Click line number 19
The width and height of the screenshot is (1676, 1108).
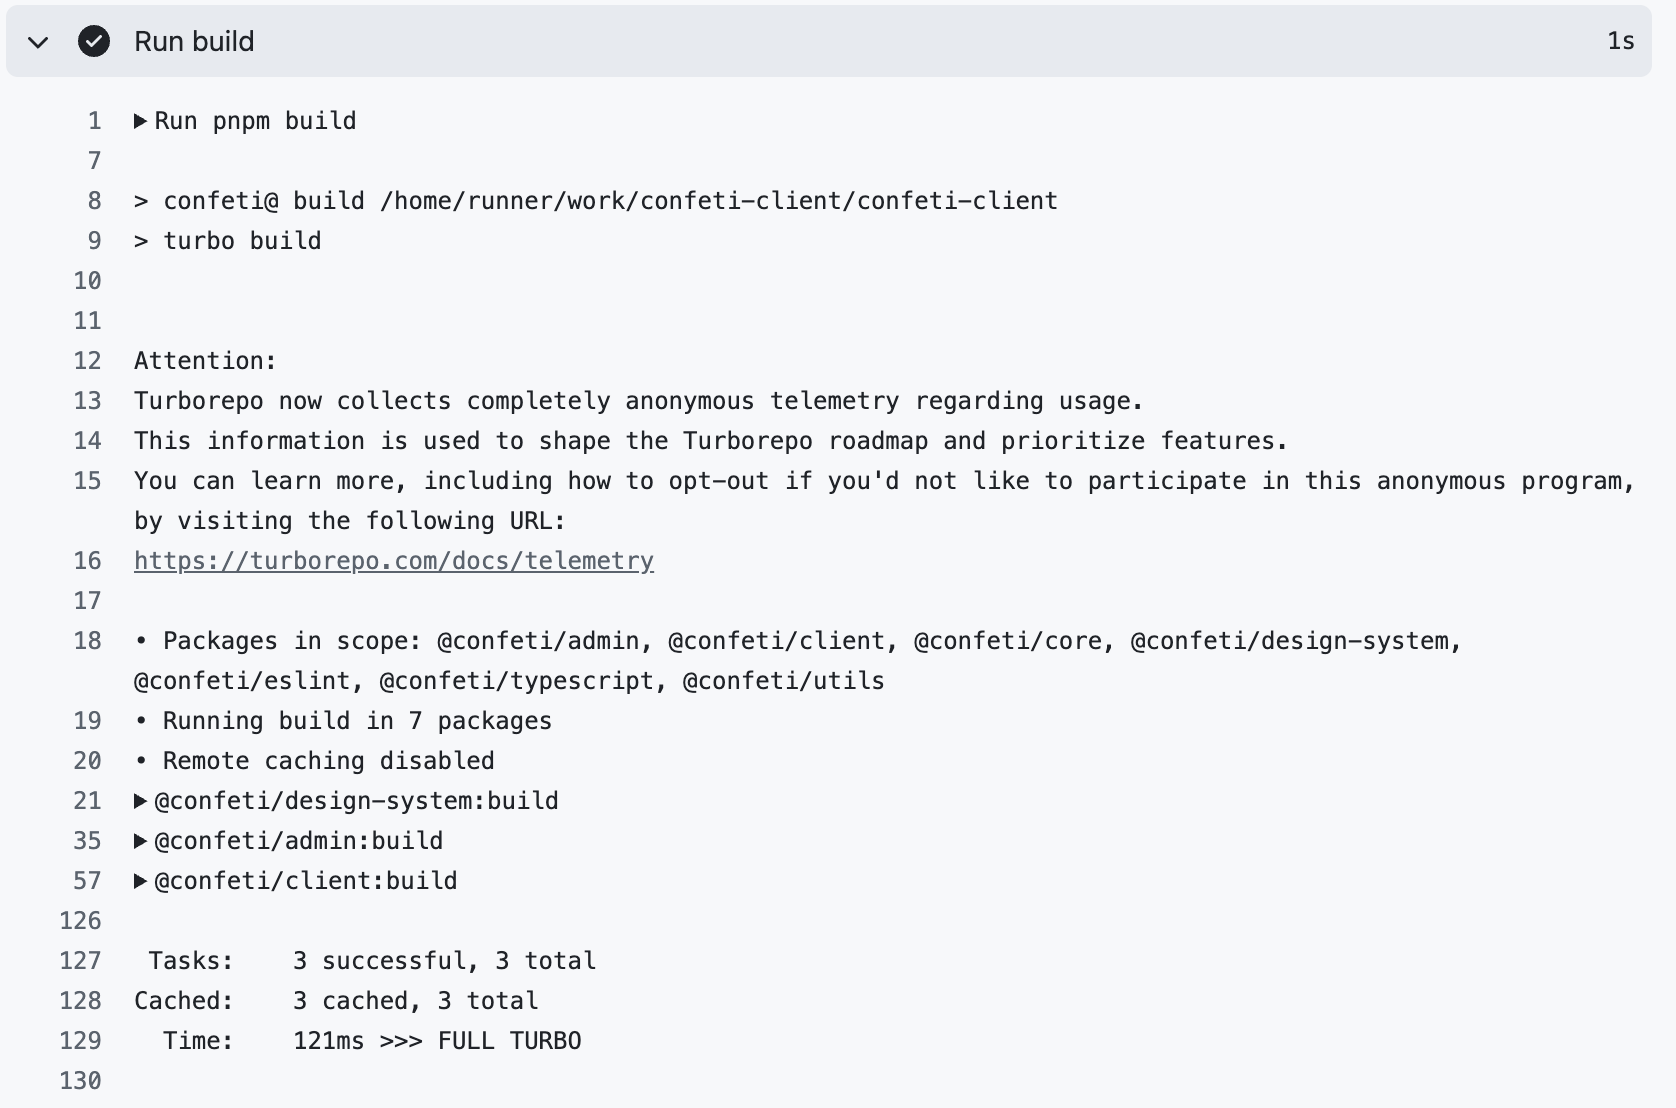pos(88,721)
